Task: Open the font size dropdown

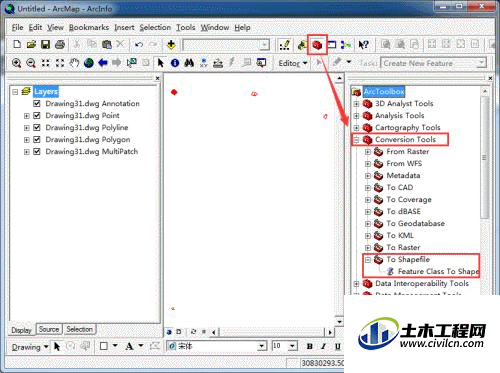Action: pyautogui.click(x=292, y=346)
